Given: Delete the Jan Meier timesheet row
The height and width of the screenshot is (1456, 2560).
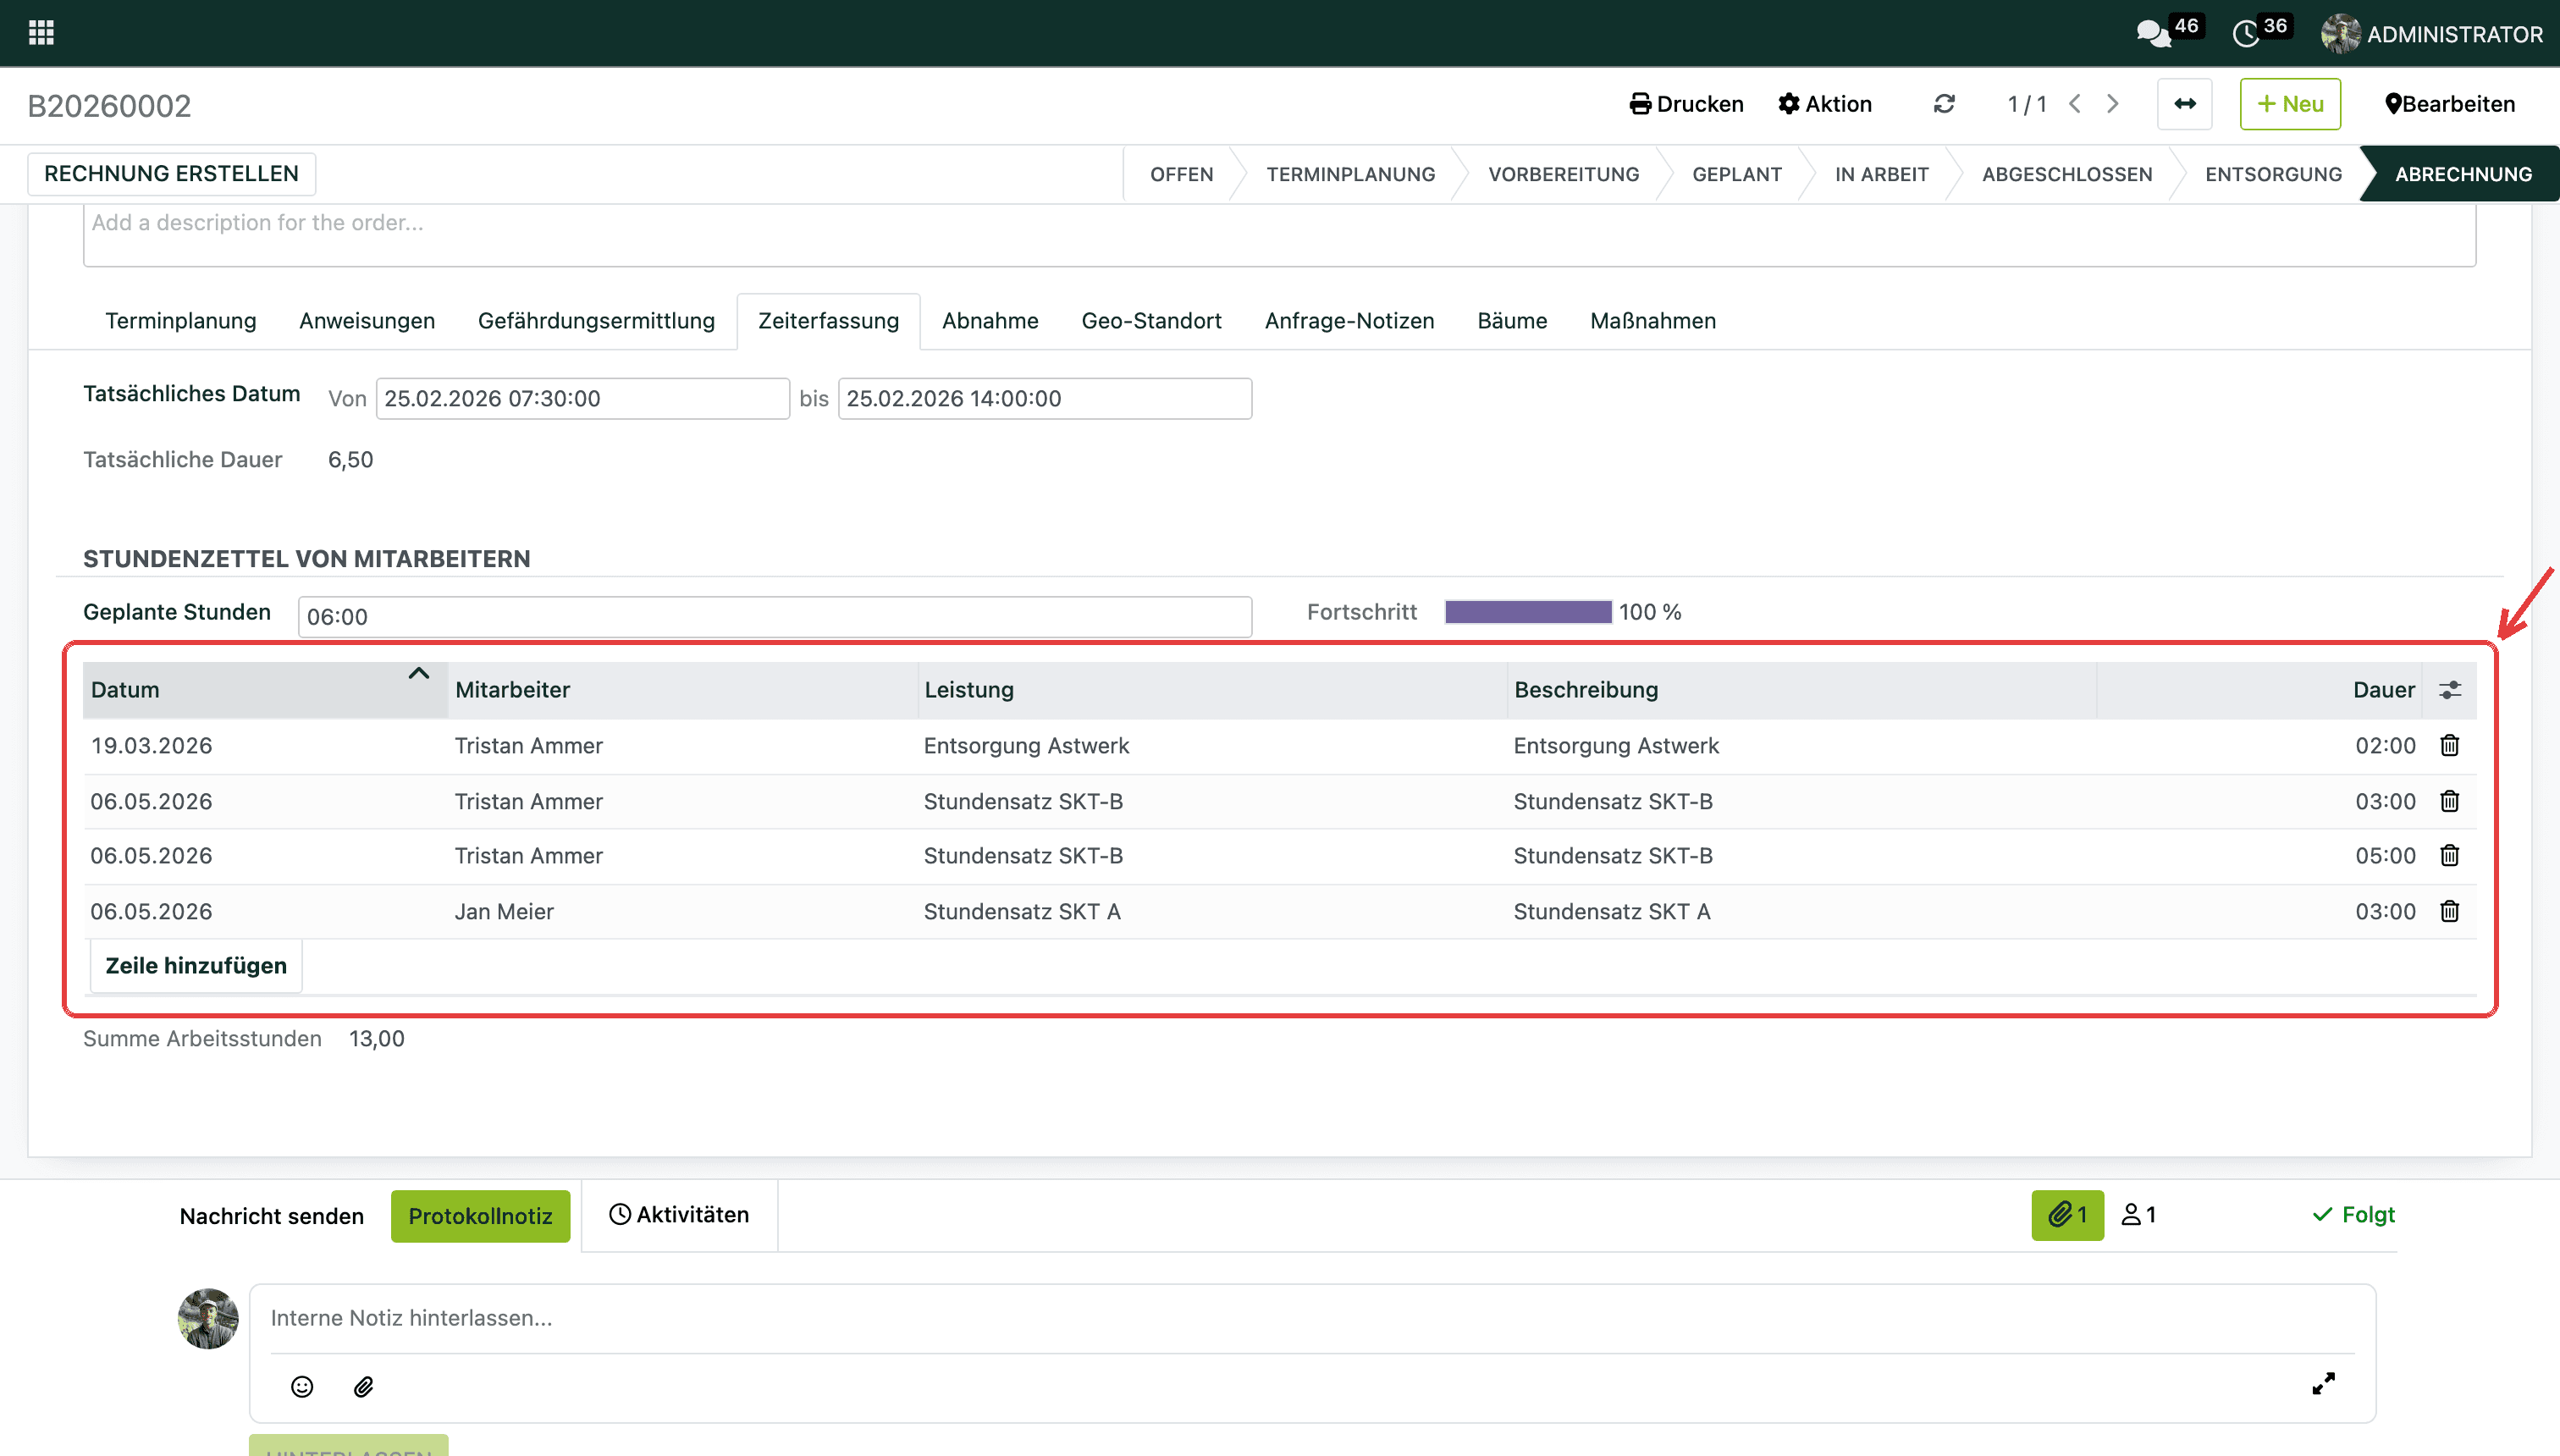Looking at the screenshot, I should click(x=2450, y=912).
